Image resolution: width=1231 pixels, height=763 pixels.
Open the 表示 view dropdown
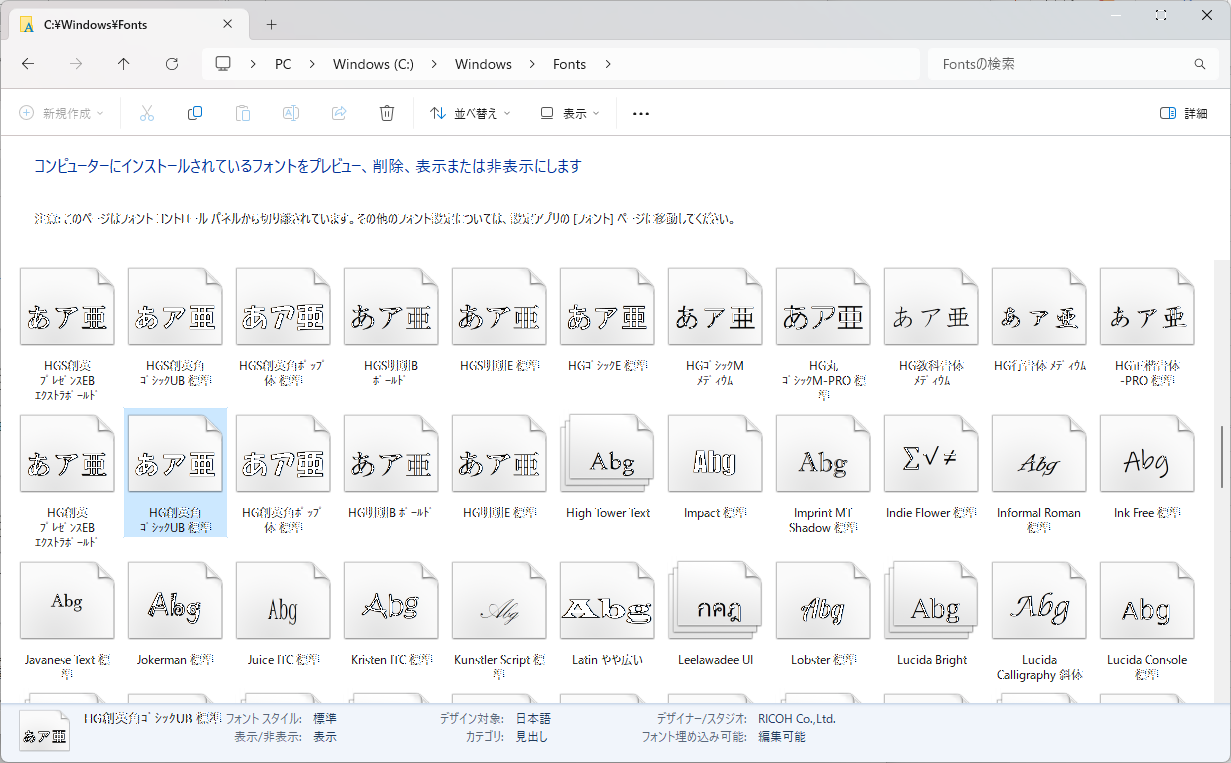coord(570,113)
